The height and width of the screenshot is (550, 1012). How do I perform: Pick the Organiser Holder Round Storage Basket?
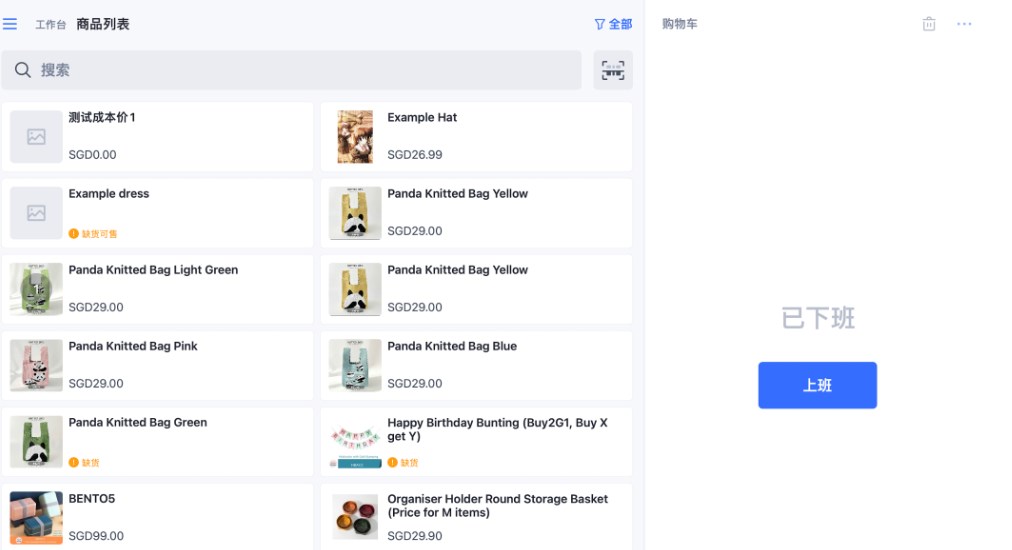click(476, 517)
